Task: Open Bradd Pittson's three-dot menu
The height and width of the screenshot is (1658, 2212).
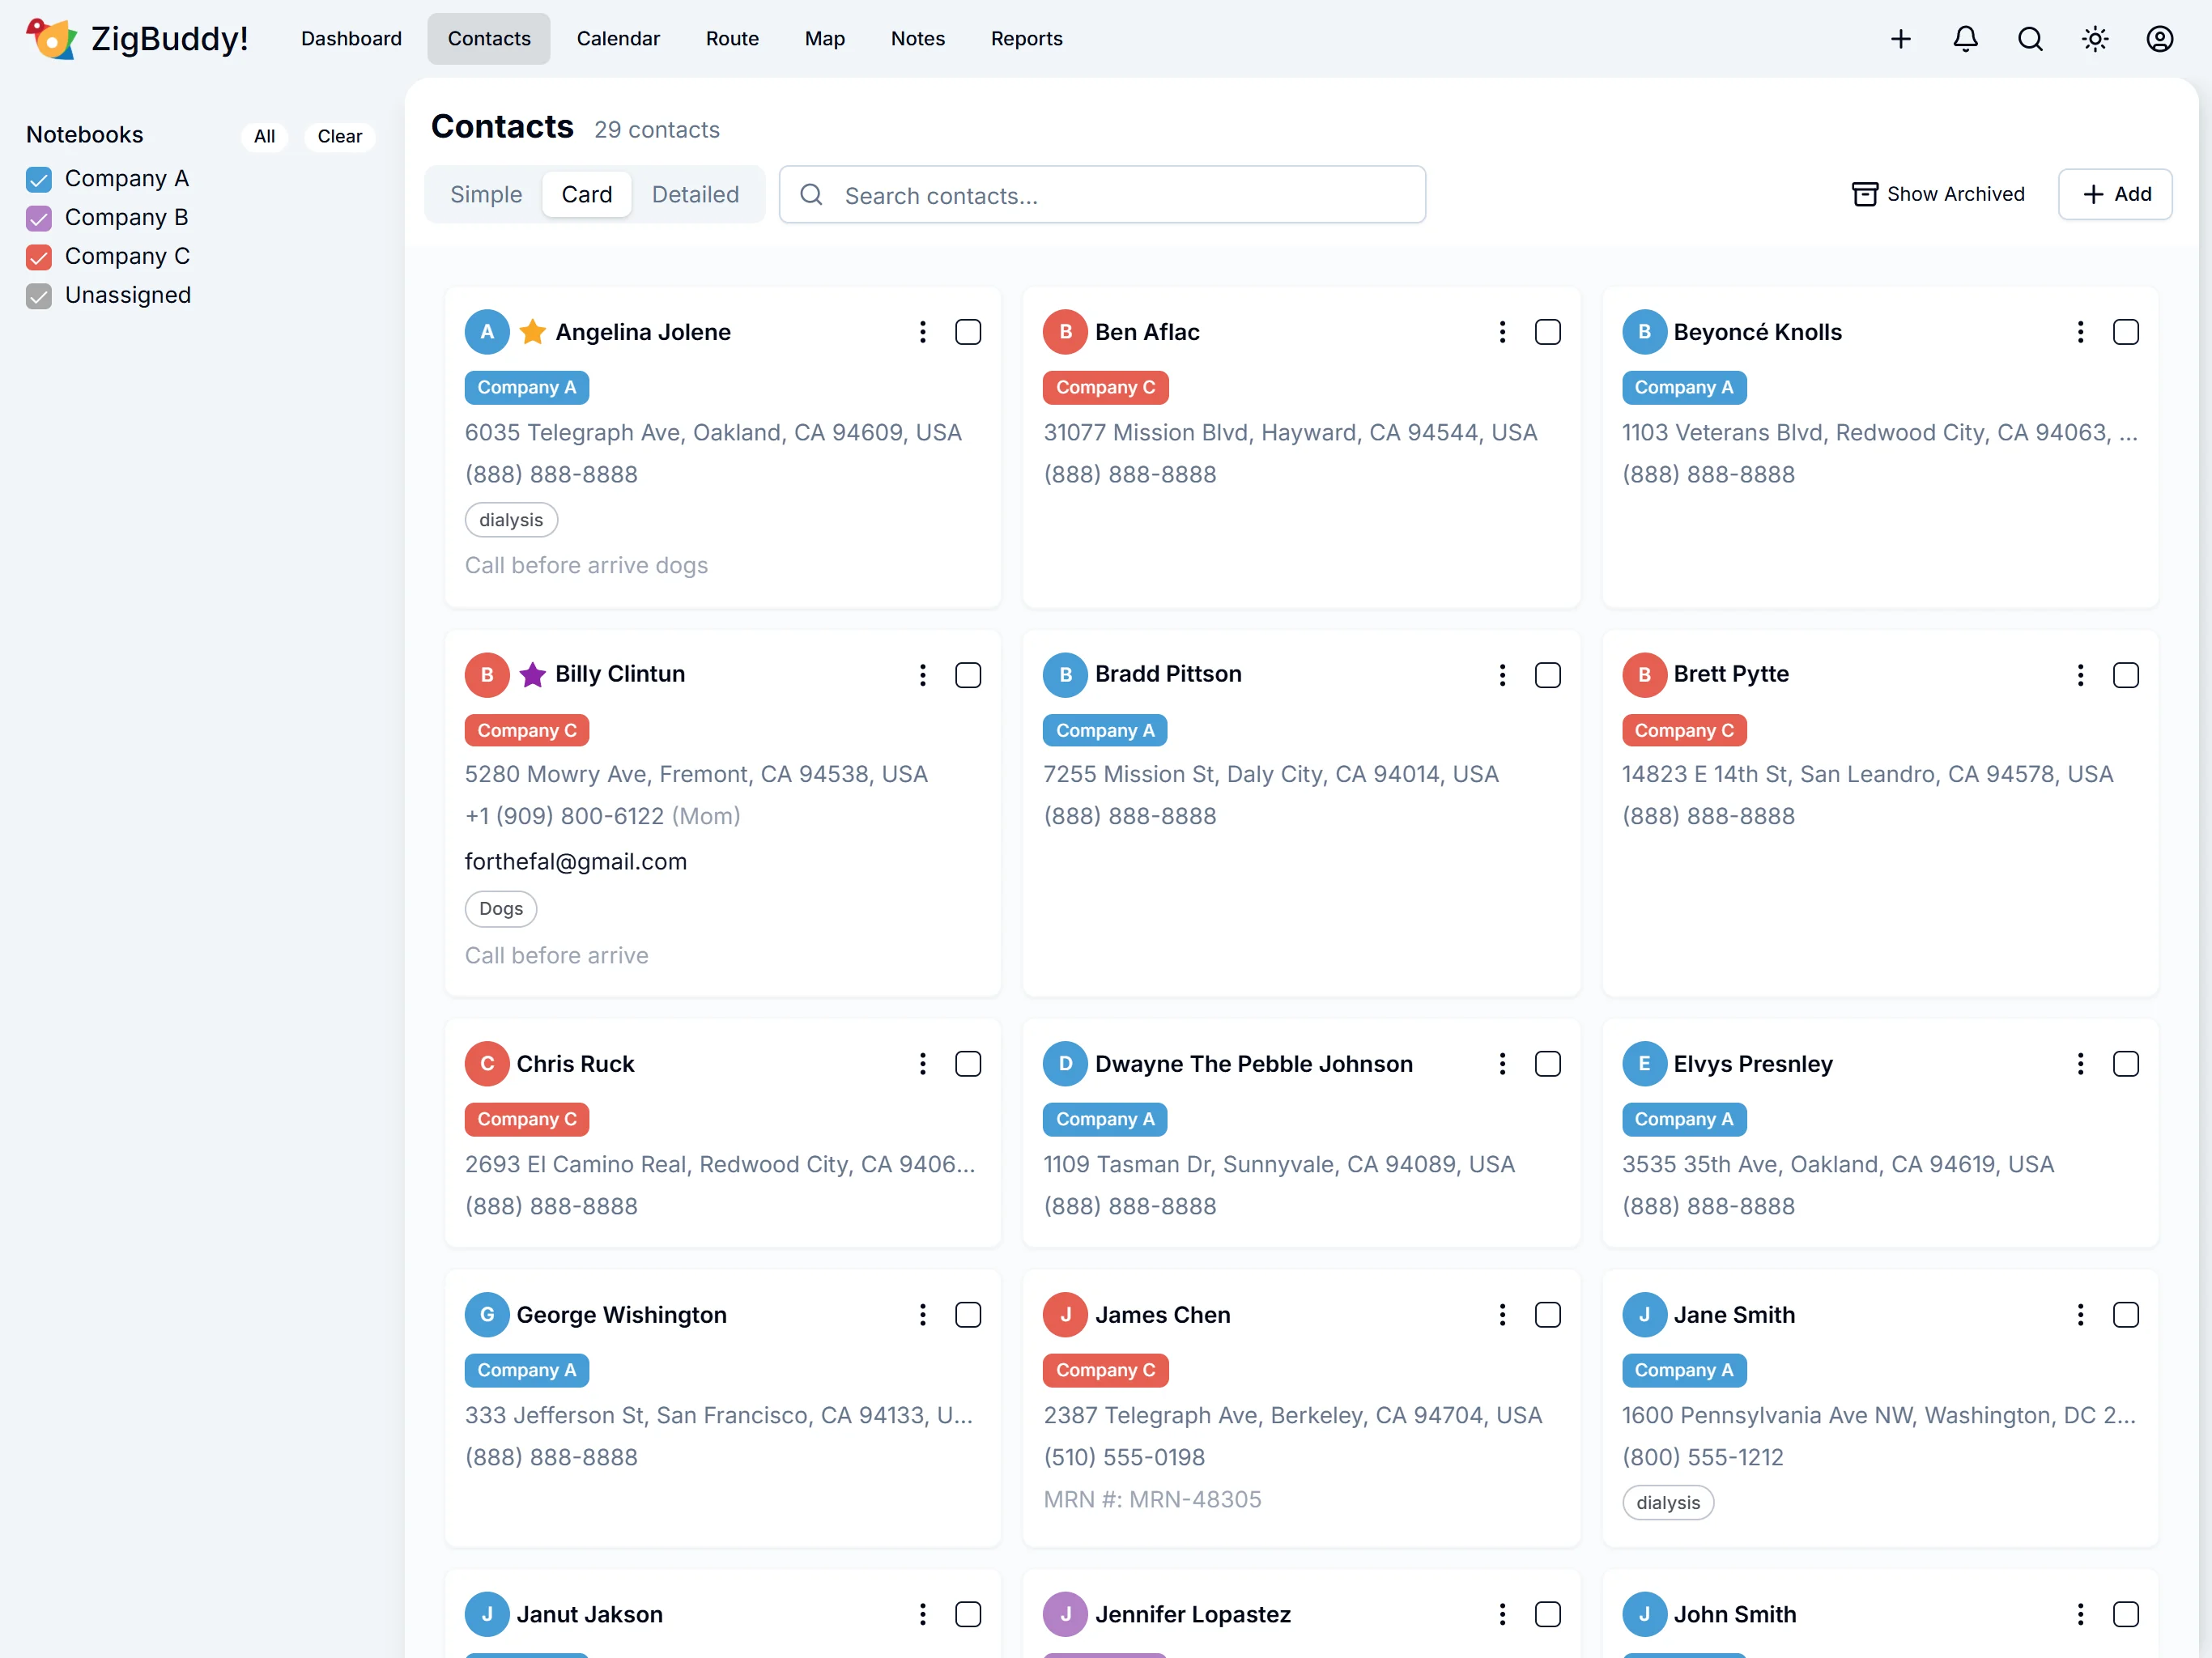Action: click(x=1502, y=675)
